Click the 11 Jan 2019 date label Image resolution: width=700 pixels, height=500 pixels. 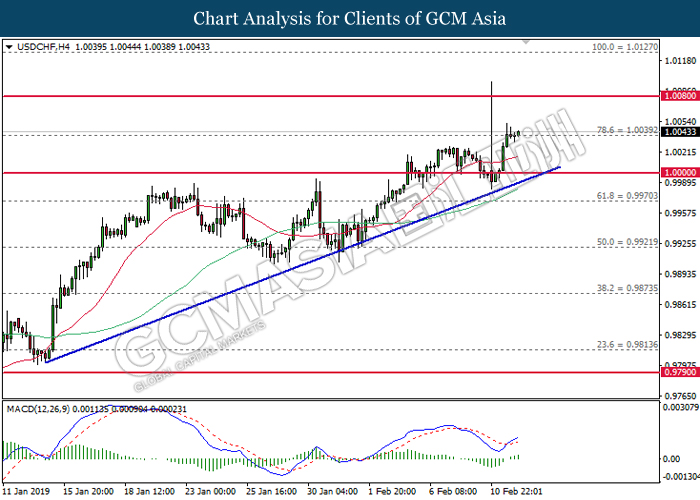pos(25,491)
